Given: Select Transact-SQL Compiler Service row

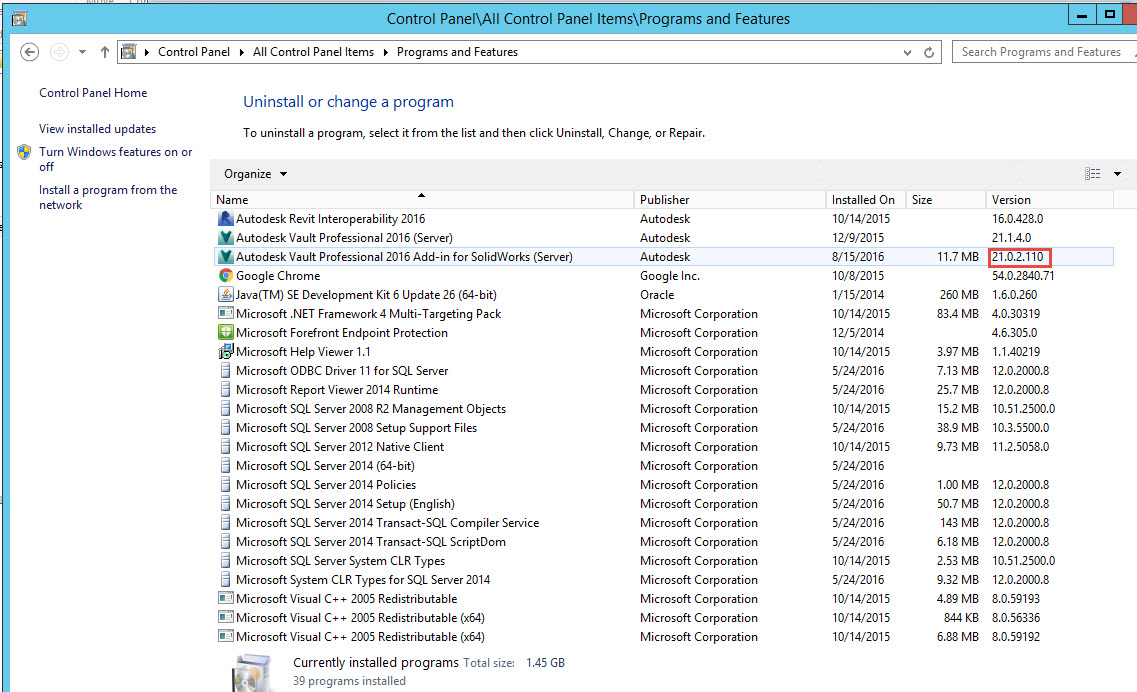Looking at the screenshot, I should (663, 522).
